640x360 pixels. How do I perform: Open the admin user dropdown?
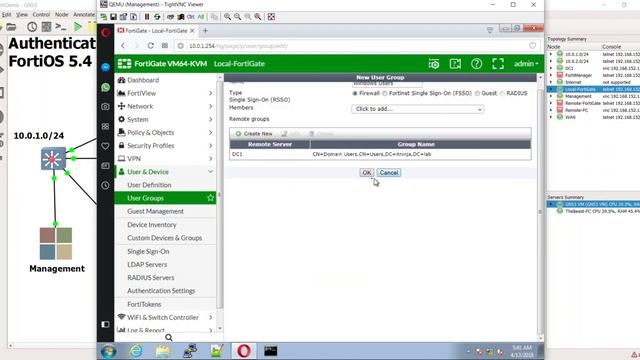(526, 64)
